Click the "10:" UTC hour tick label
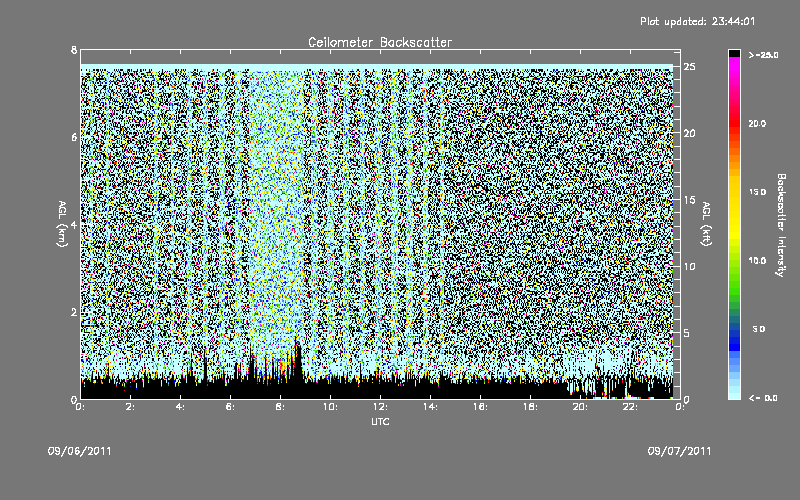Screen dimensions: 800x500 coord(330,407)
